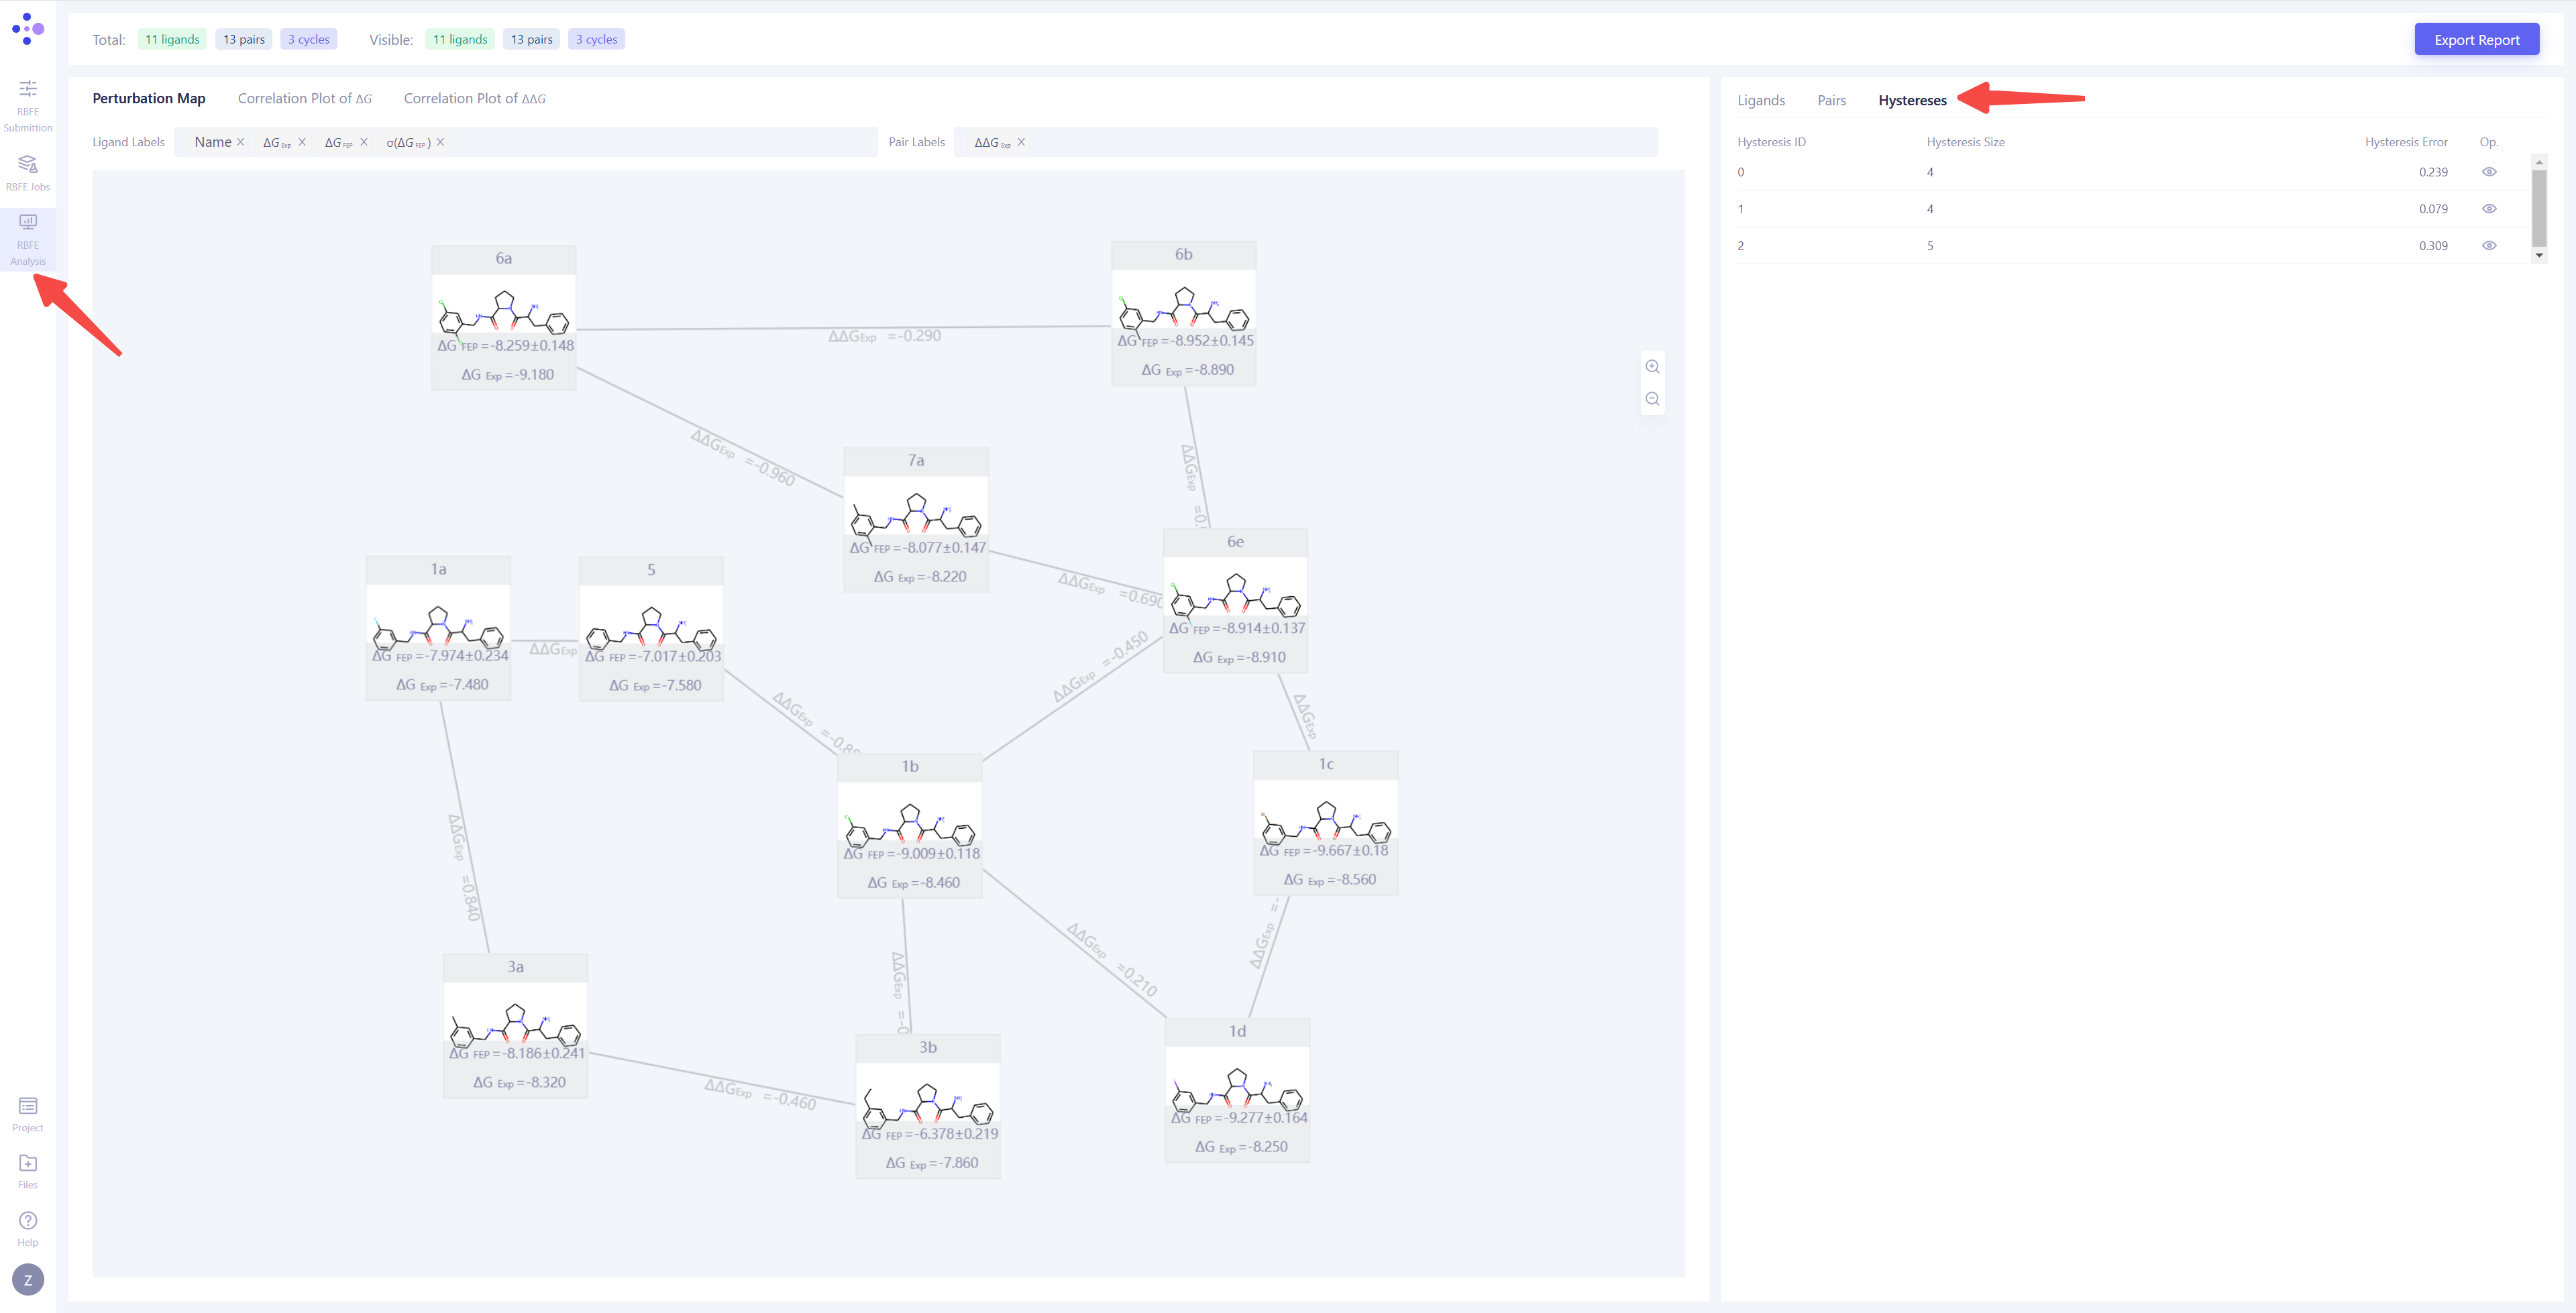Screen dimensions: 2576x1313
Task: Zoom out on the perturbation map
Action: (x=1652, y=398)
